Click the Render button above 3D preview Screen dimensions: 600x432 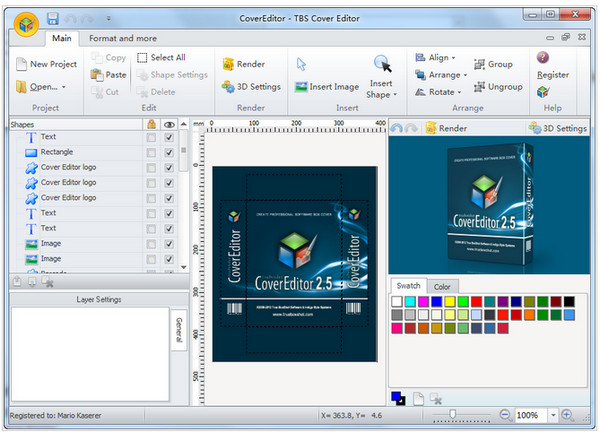(446, 128)
